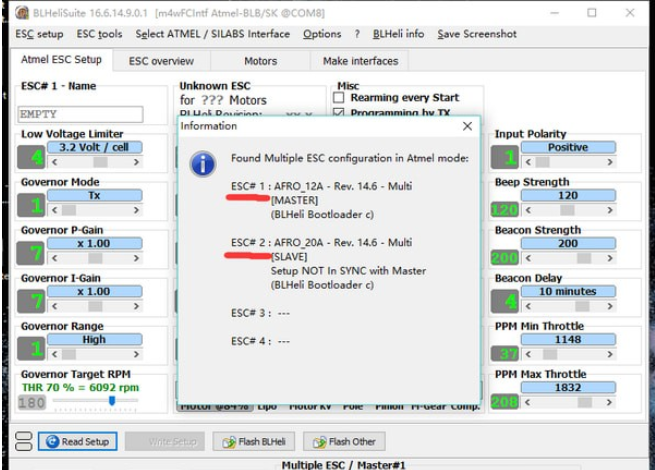This screenshot has height=470, width=655.
Task: Increase Low Voltage Limiter with right arrow
Action: [x=136, y=162]
